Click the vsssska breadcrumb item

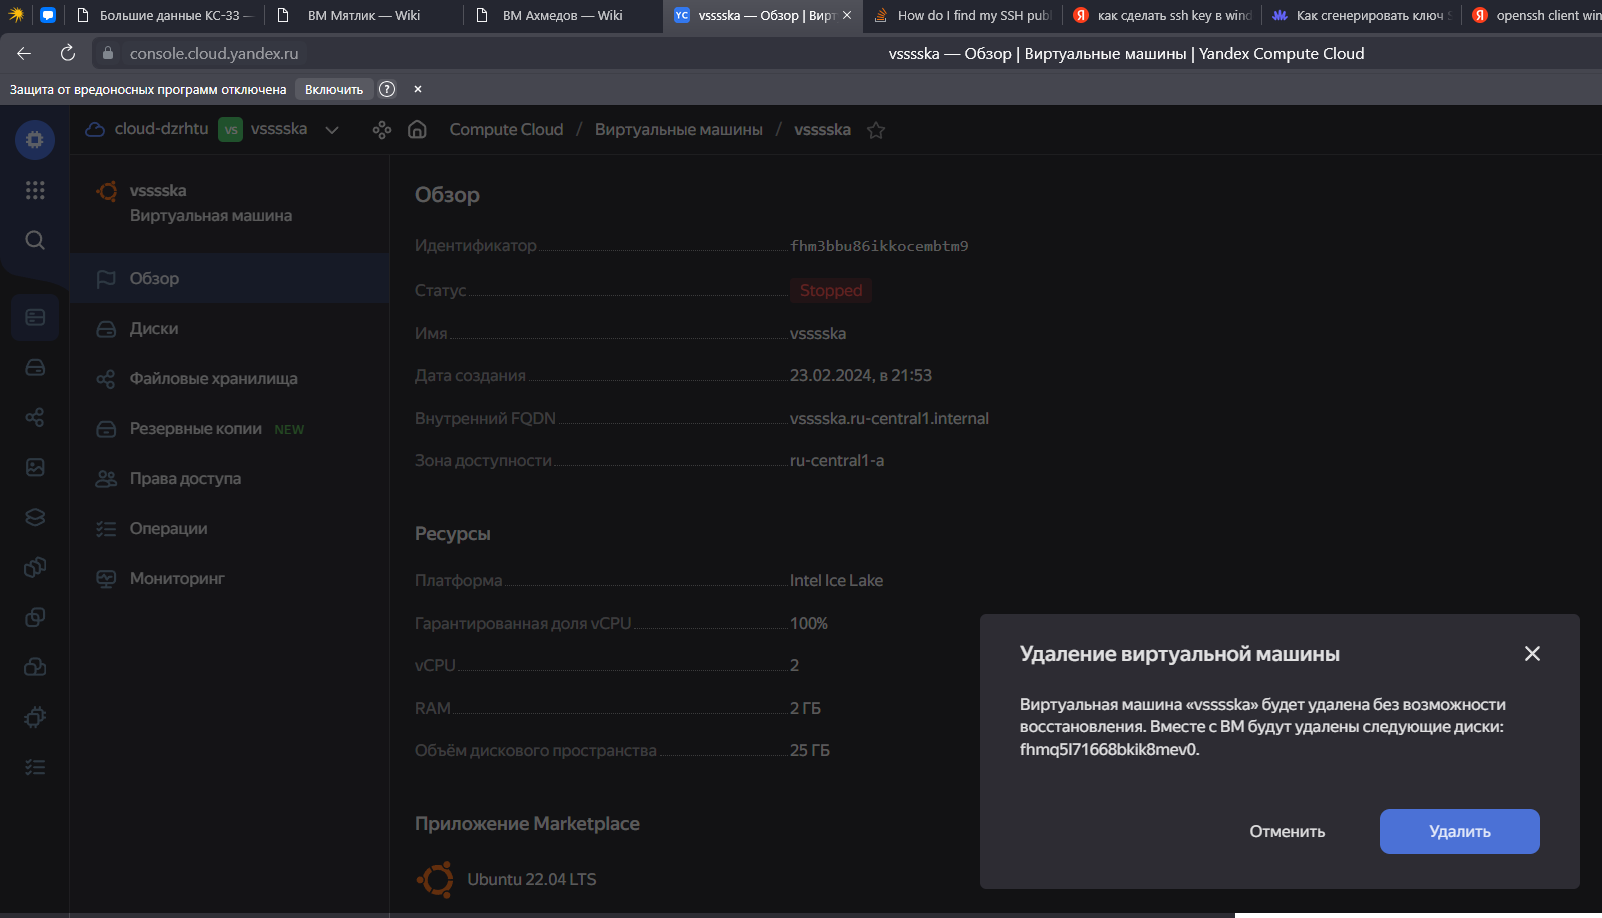point(822,130)
